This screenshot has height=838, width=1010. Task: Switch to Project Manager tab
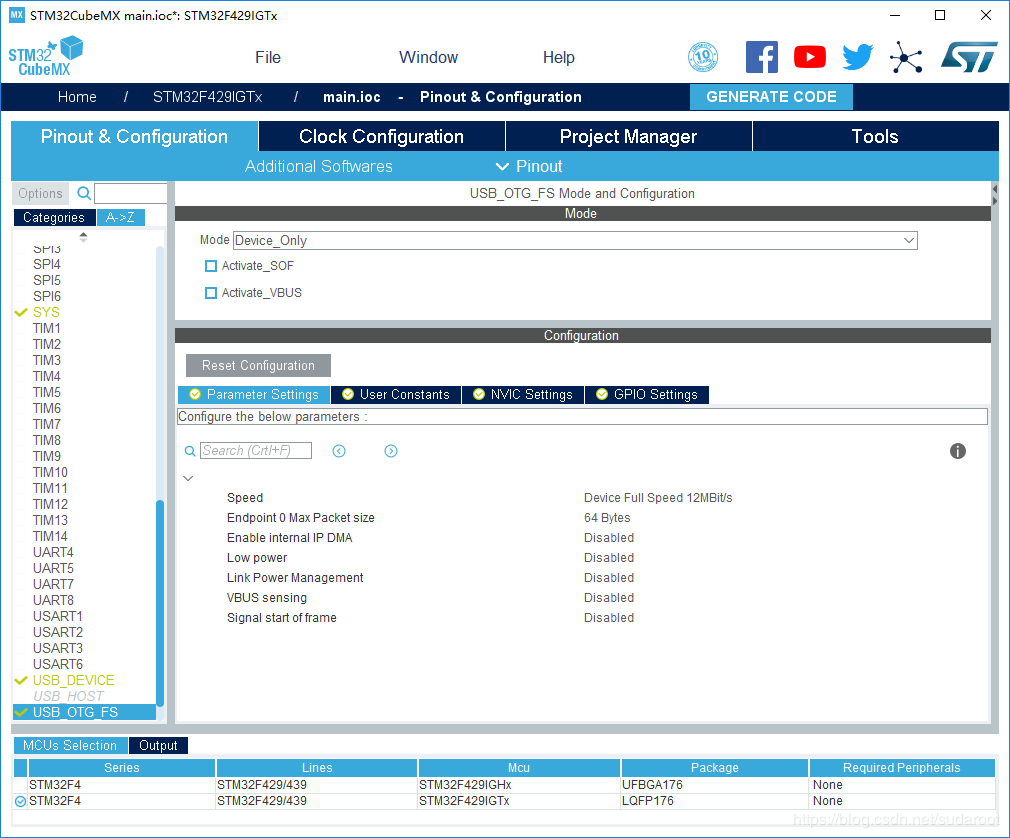[628, 136]
